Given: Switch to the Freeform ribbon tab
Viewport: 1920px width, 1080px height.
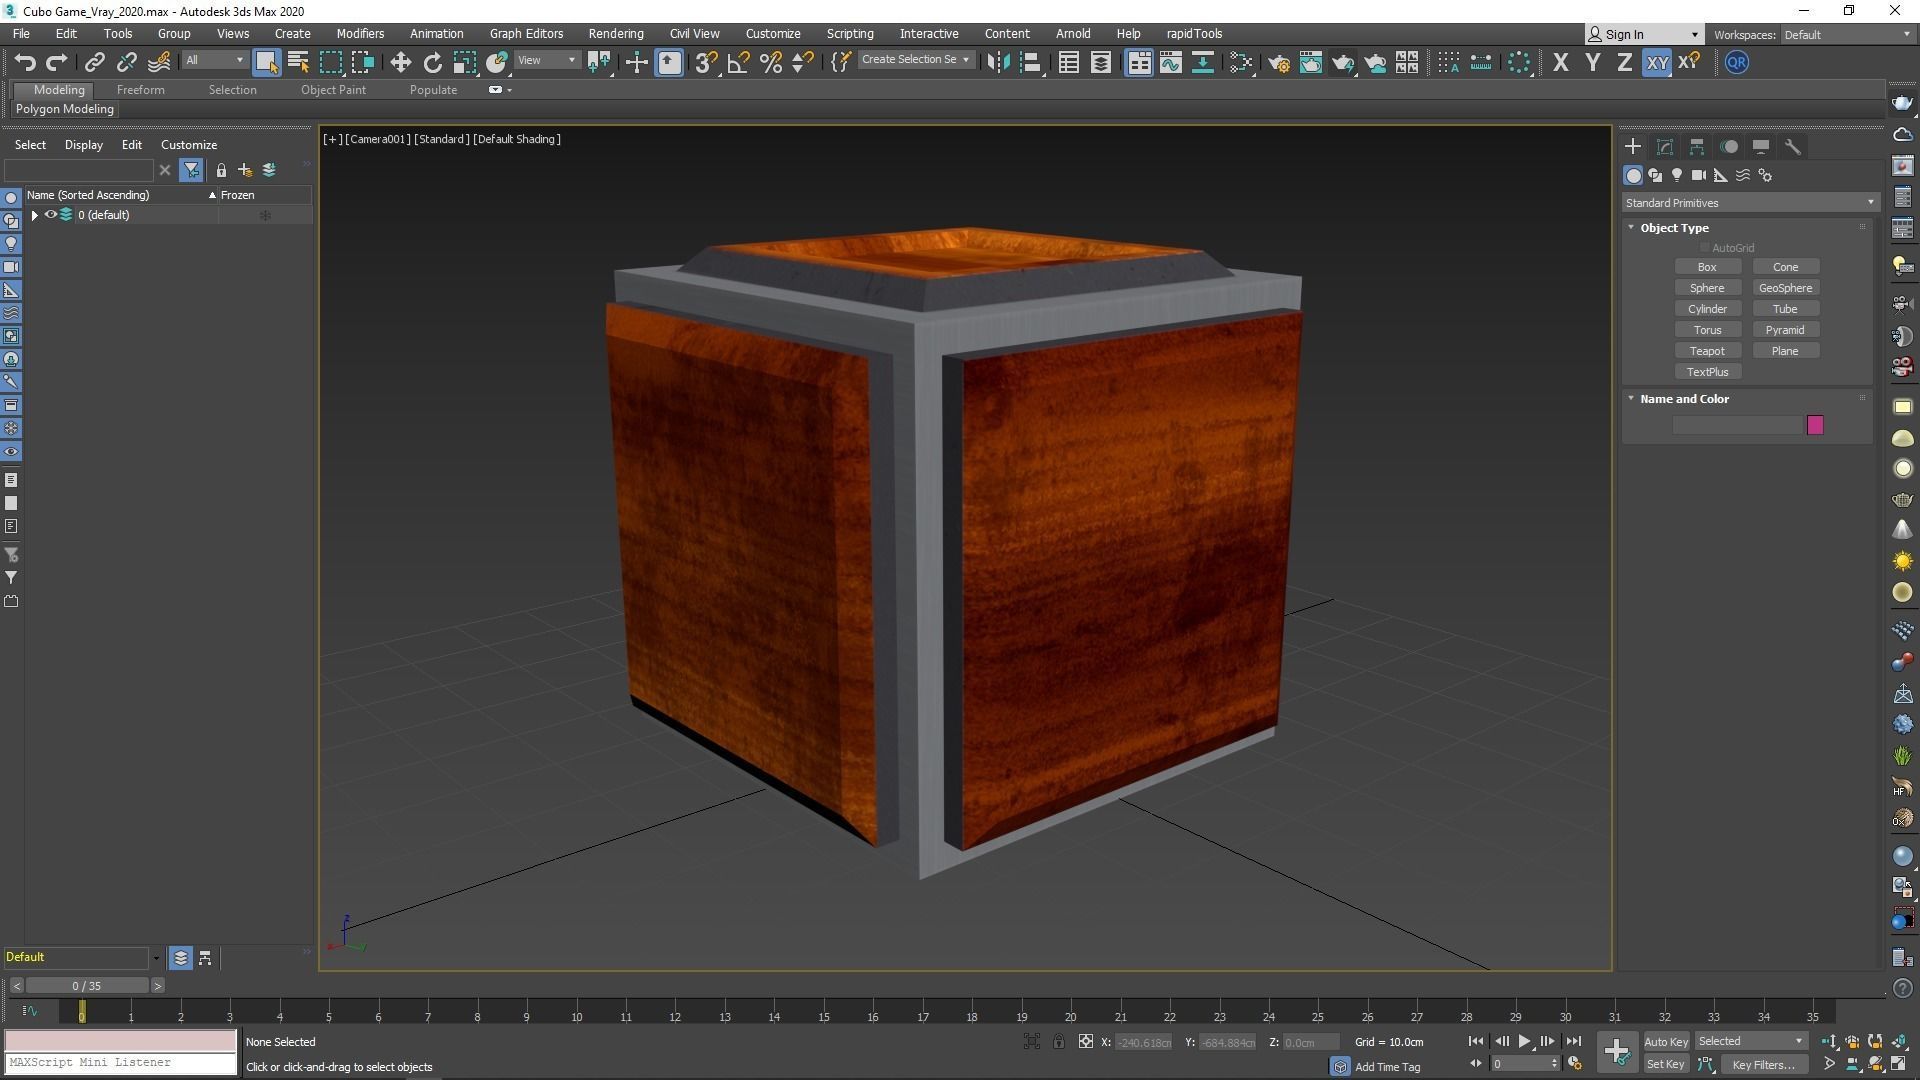Looking at the screenshot, I should coord(140,90).
